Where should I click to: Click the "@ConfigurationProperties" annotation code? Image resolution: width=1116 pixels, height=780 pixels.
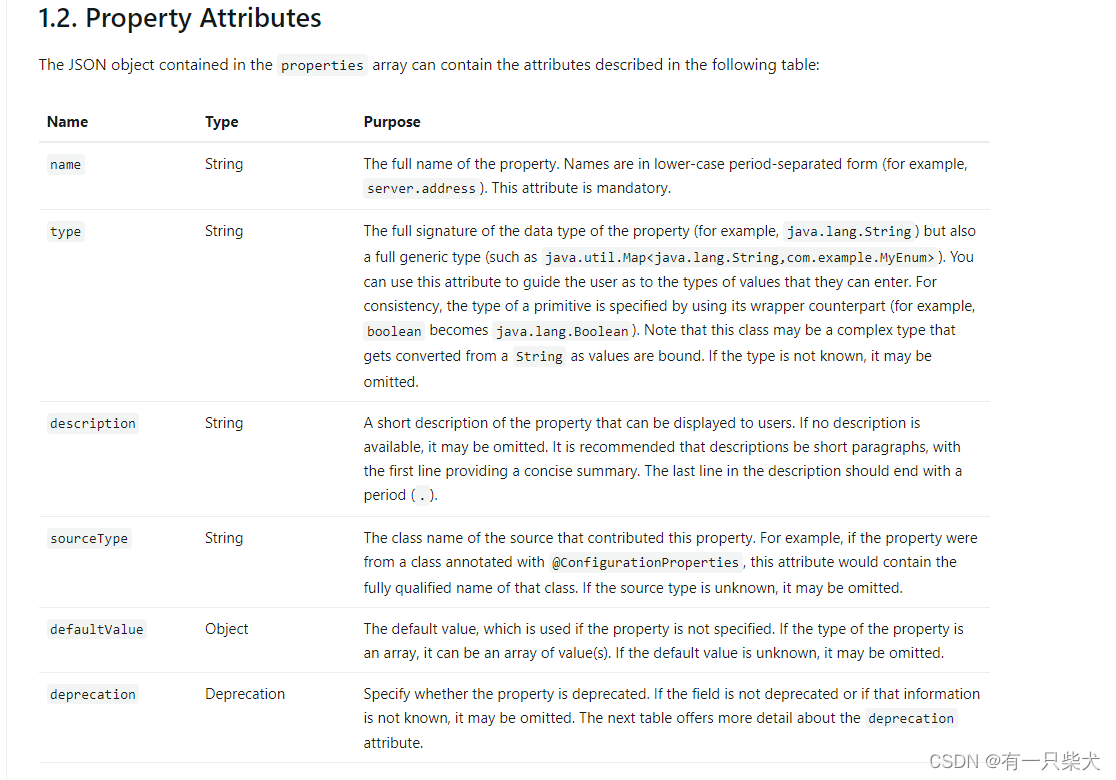tap(645, 562)
